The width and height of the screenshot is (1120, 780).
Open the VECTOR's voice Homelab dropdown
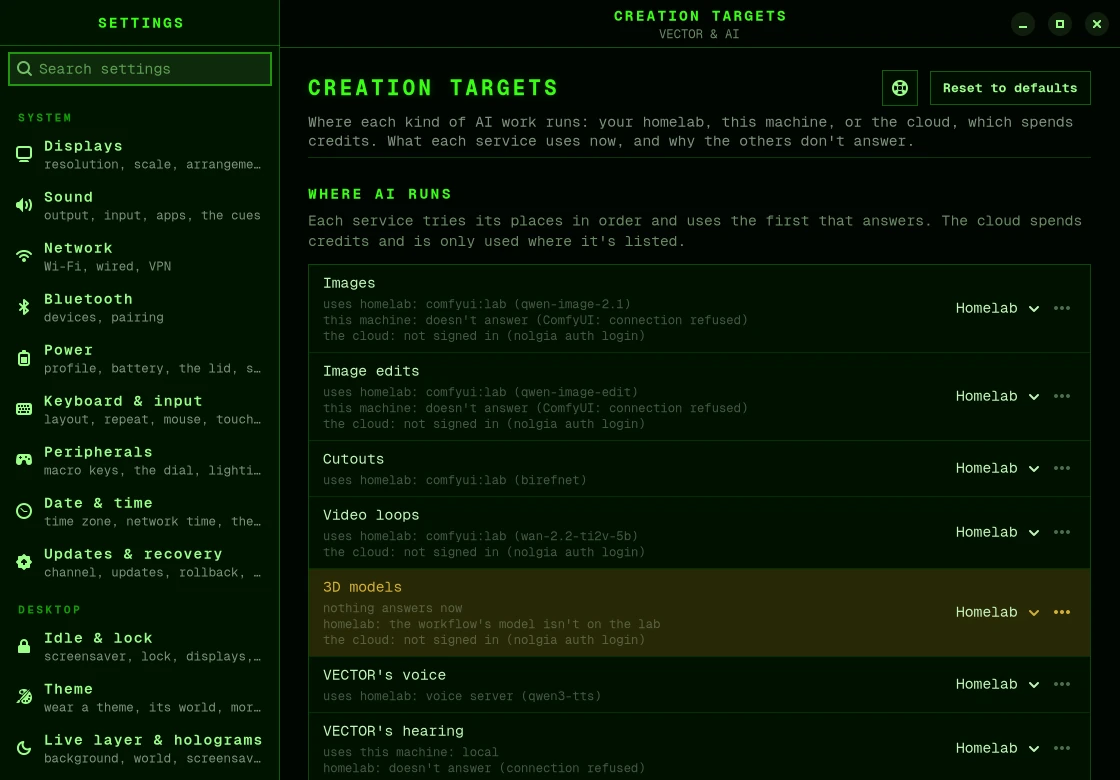(x=997, y=684)
